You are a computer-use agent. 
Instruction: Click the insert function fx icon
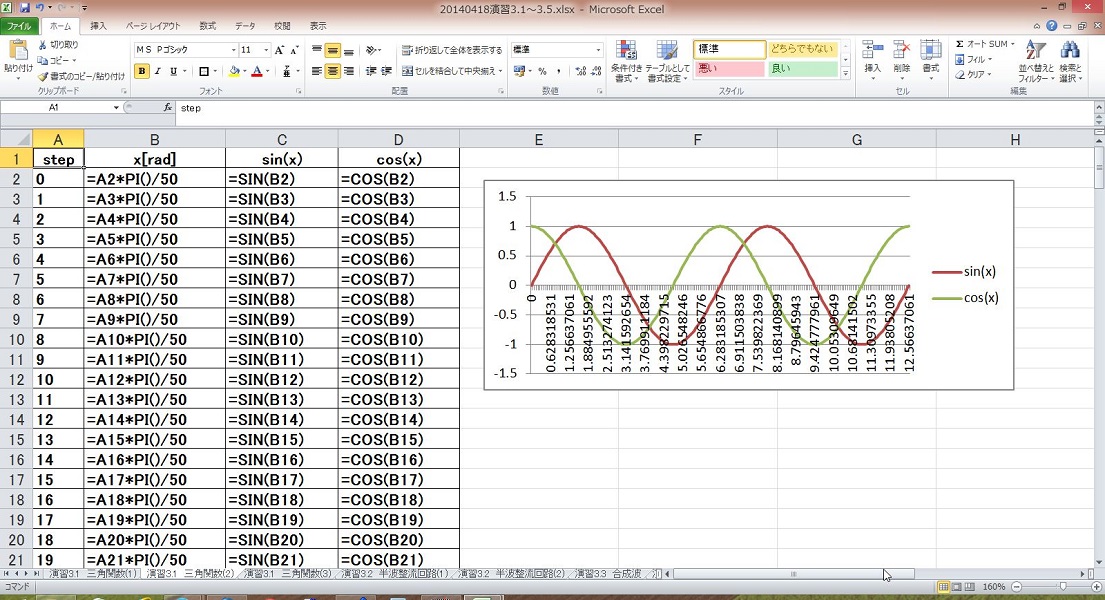click(x=167, y=107)
